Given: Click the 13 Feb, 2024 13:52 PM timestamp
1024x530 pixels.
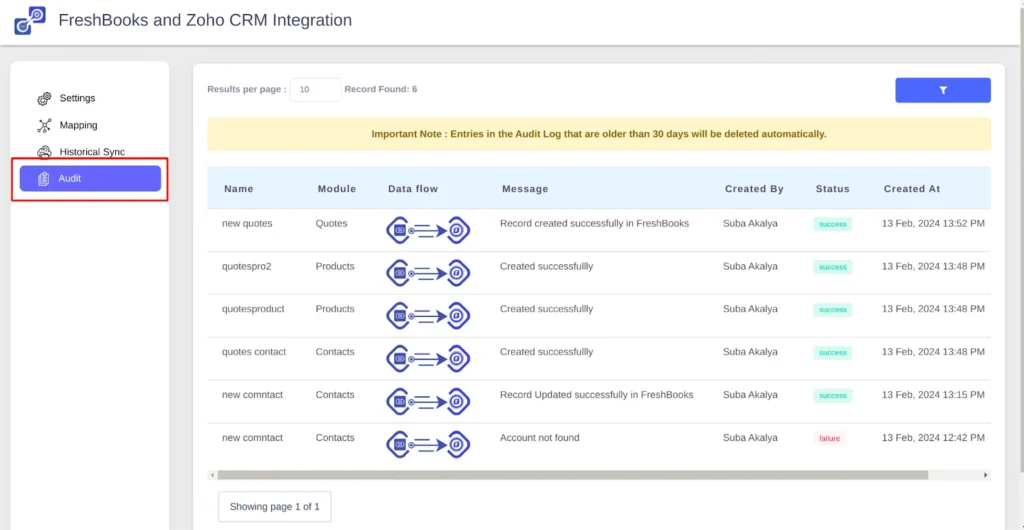Looking at the screenshot, I should [933, 223].
